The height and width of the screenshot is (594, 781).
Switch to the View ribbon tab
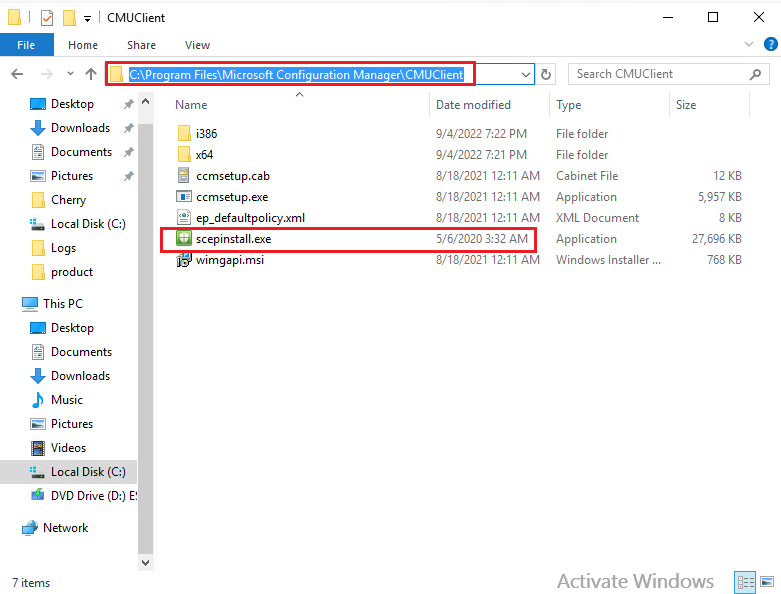197,45
